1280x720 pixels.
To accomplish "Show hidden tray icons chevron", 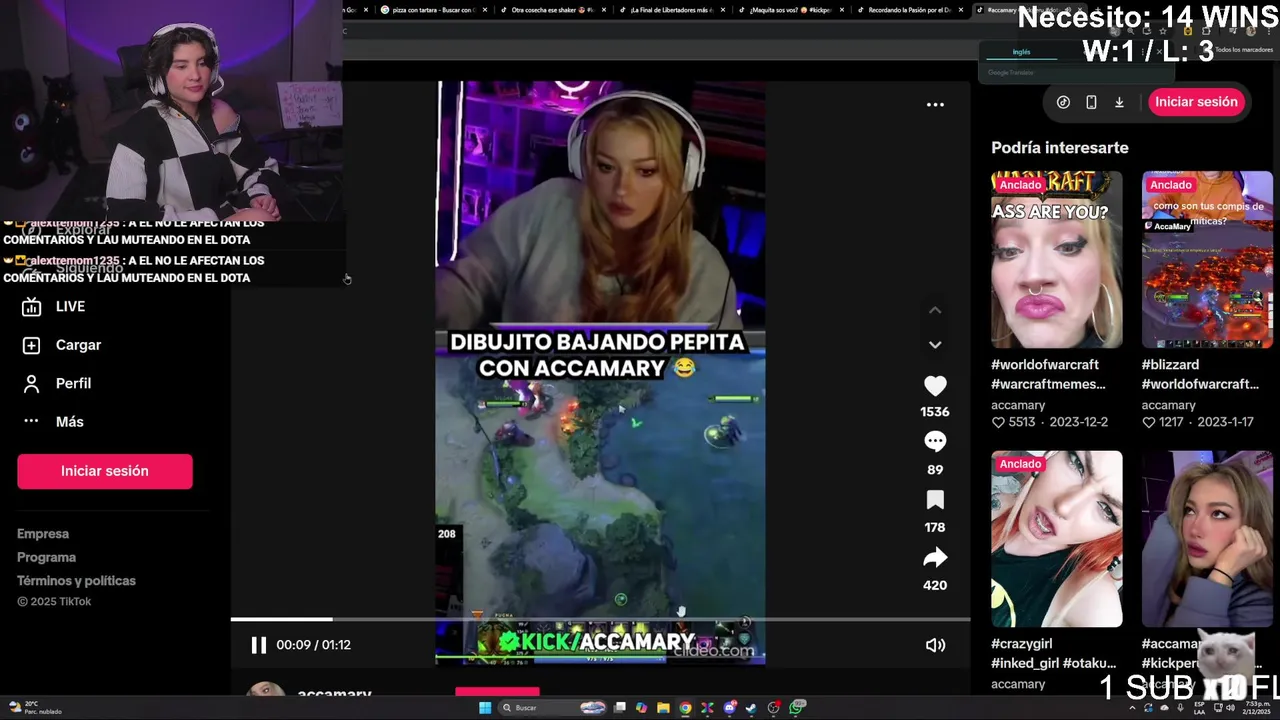I will point(1132,708).
